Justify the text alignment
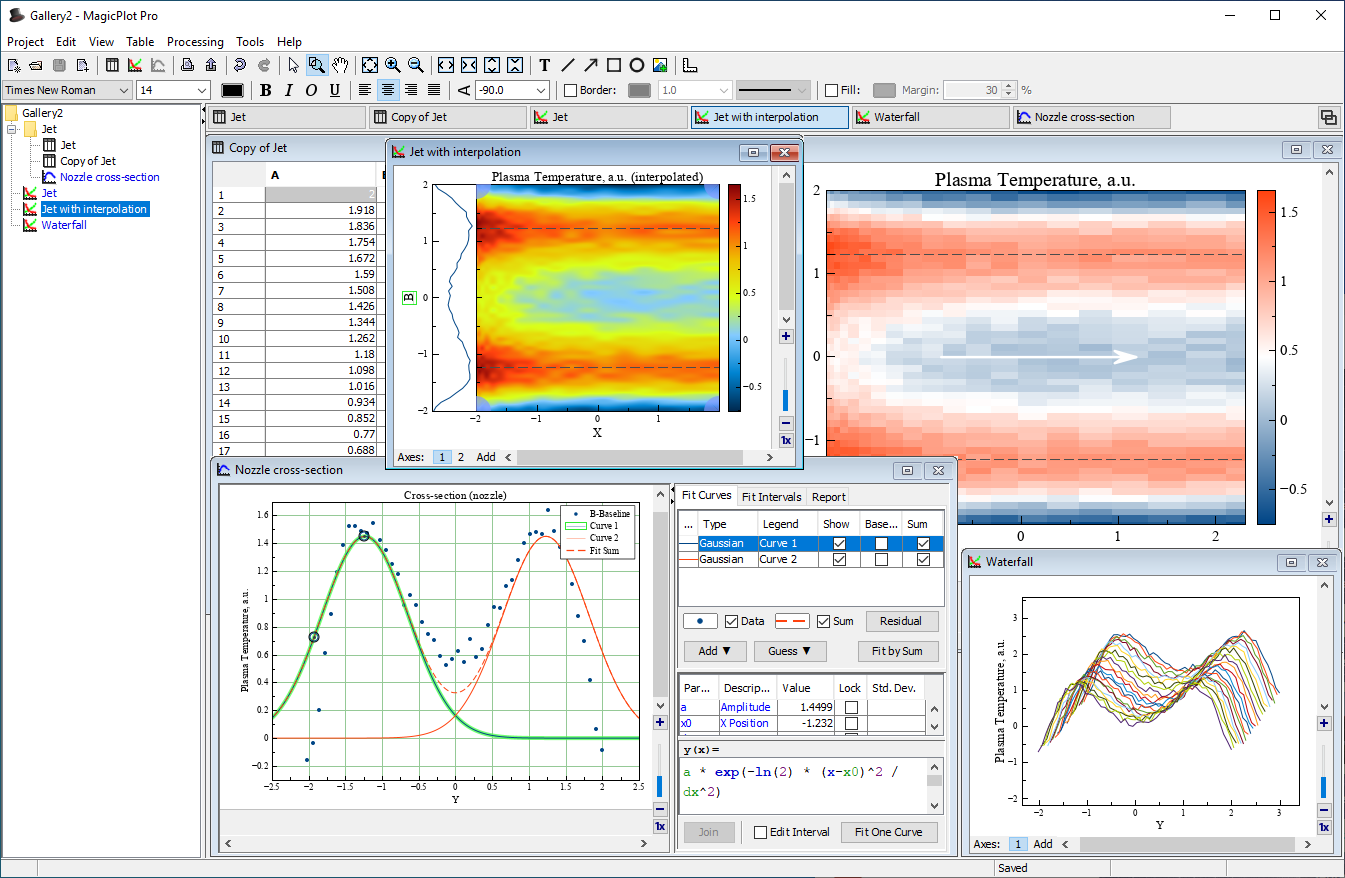1345x878 pixels. (434, 90)
